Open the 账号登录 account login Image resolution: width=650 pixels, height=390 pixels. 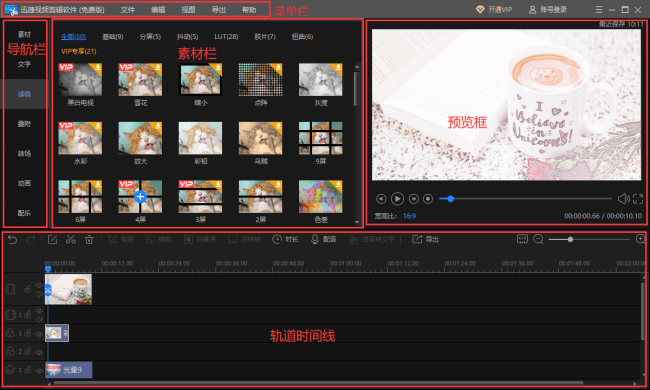click(x=548, y=10)
